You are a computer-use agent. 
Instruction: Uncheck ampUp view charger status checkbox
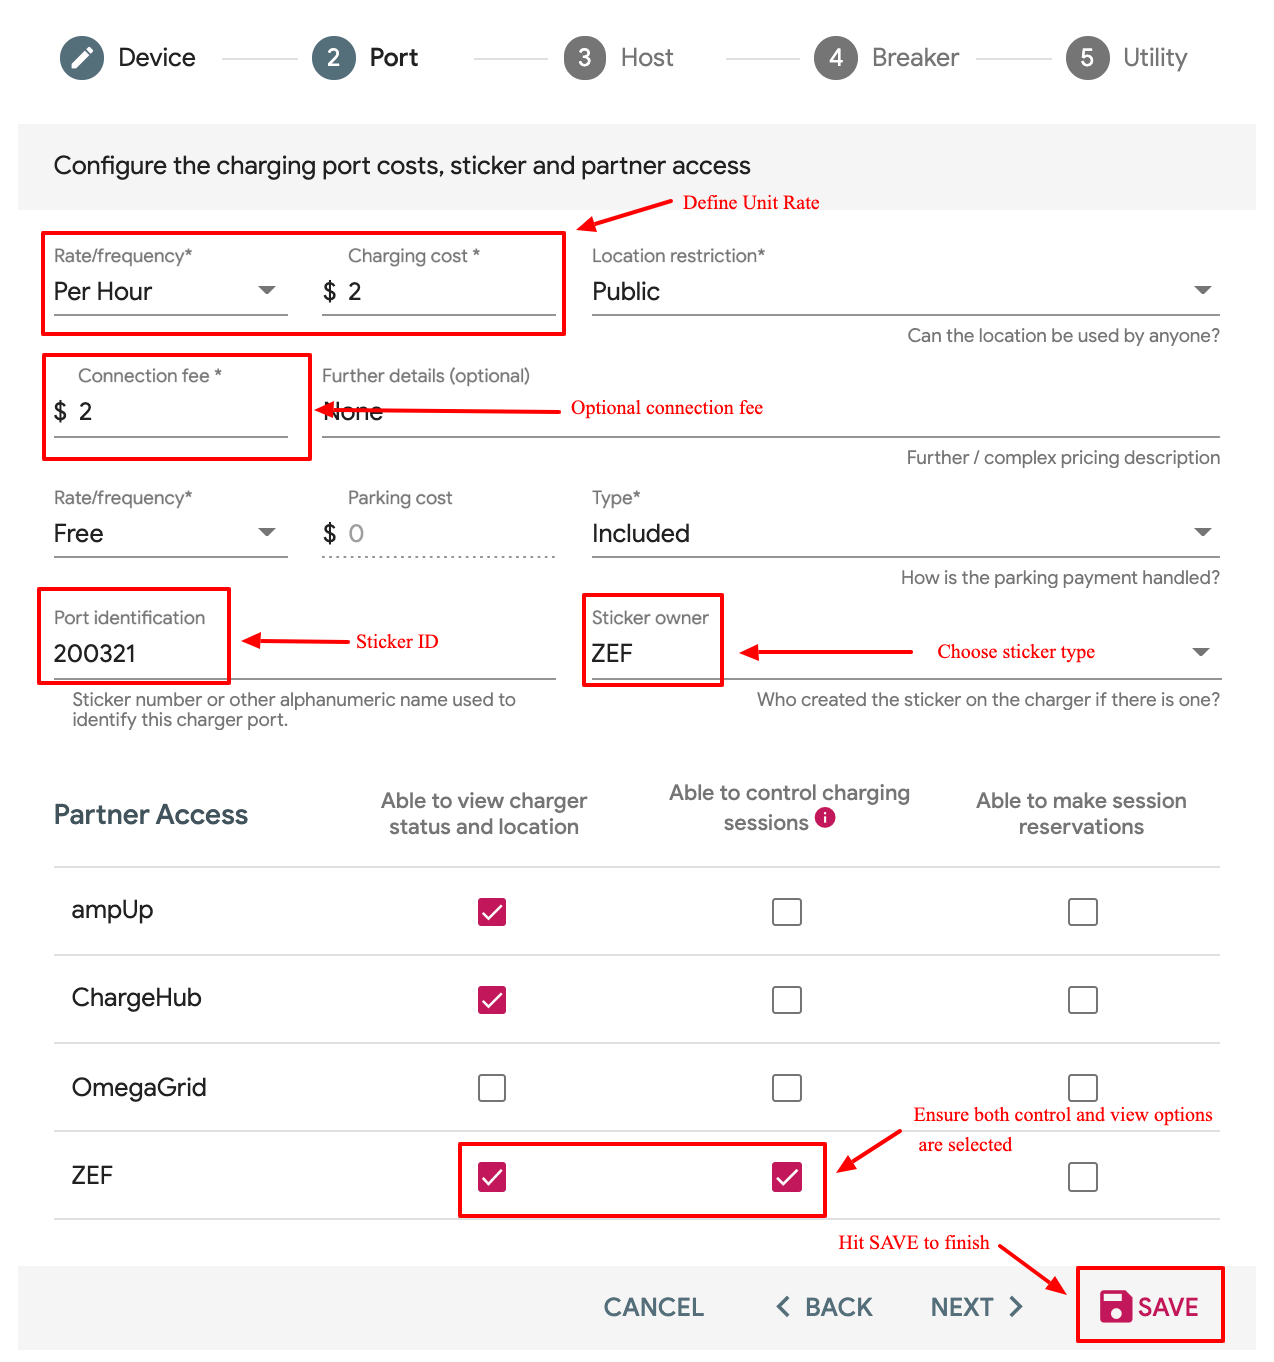(492, 912)
